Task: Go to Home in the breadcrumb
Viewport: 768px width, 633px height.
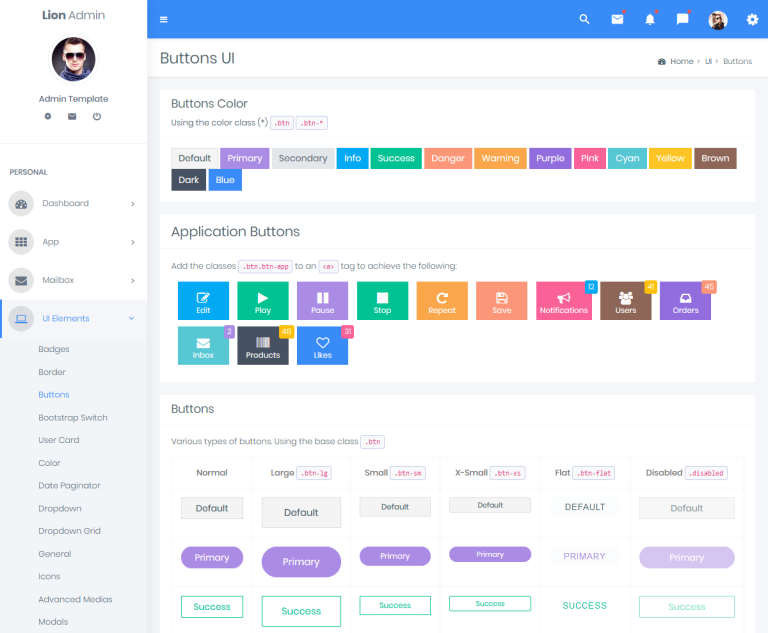Action: (x=682, y=62)
